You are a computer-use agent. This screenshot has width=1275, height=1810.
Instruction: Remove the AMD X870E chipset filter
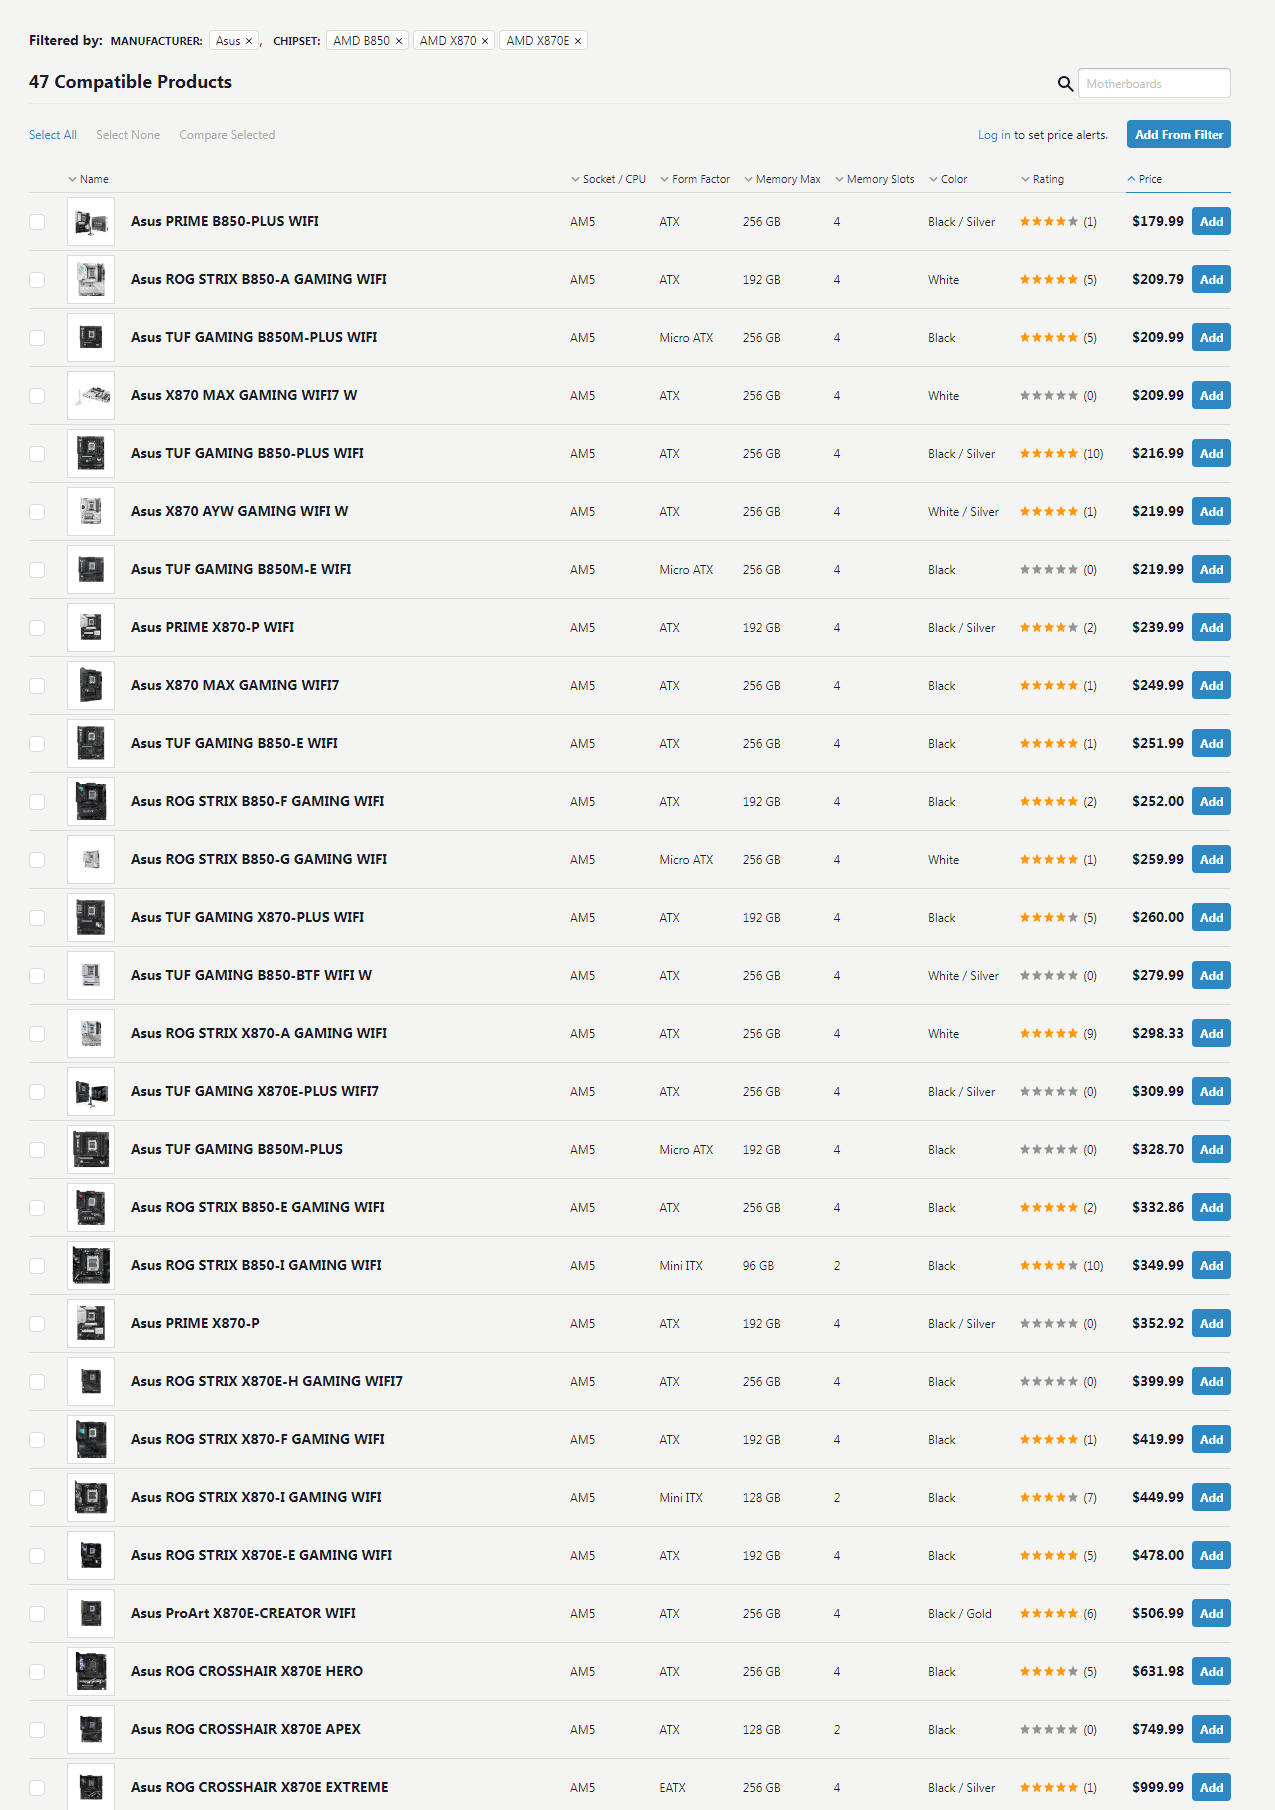pyautogui.click(x=578, y=41)
